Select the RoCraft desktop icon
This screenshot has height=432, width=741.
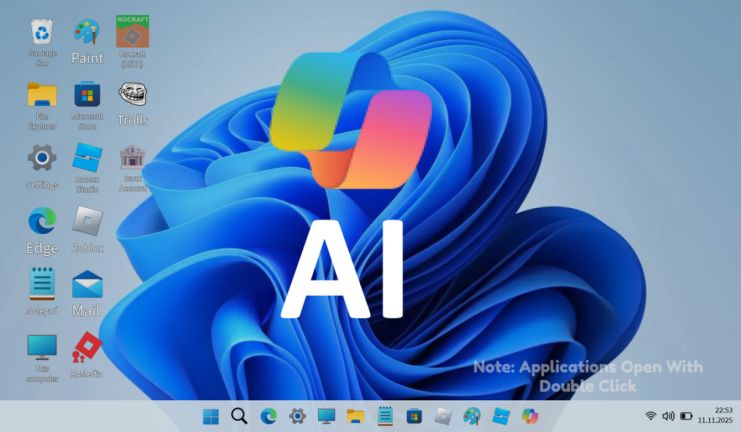[132, 31]
